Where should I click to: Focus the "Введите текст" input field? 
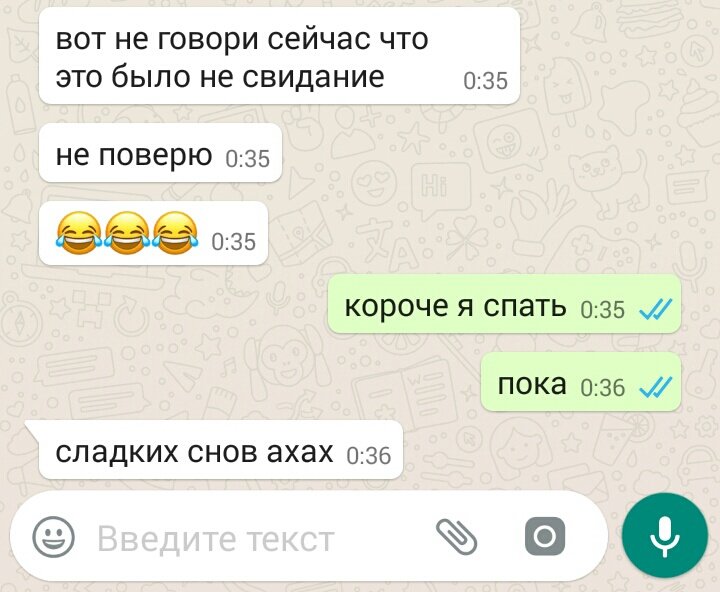pyautogui.click(x=216, y=539)
